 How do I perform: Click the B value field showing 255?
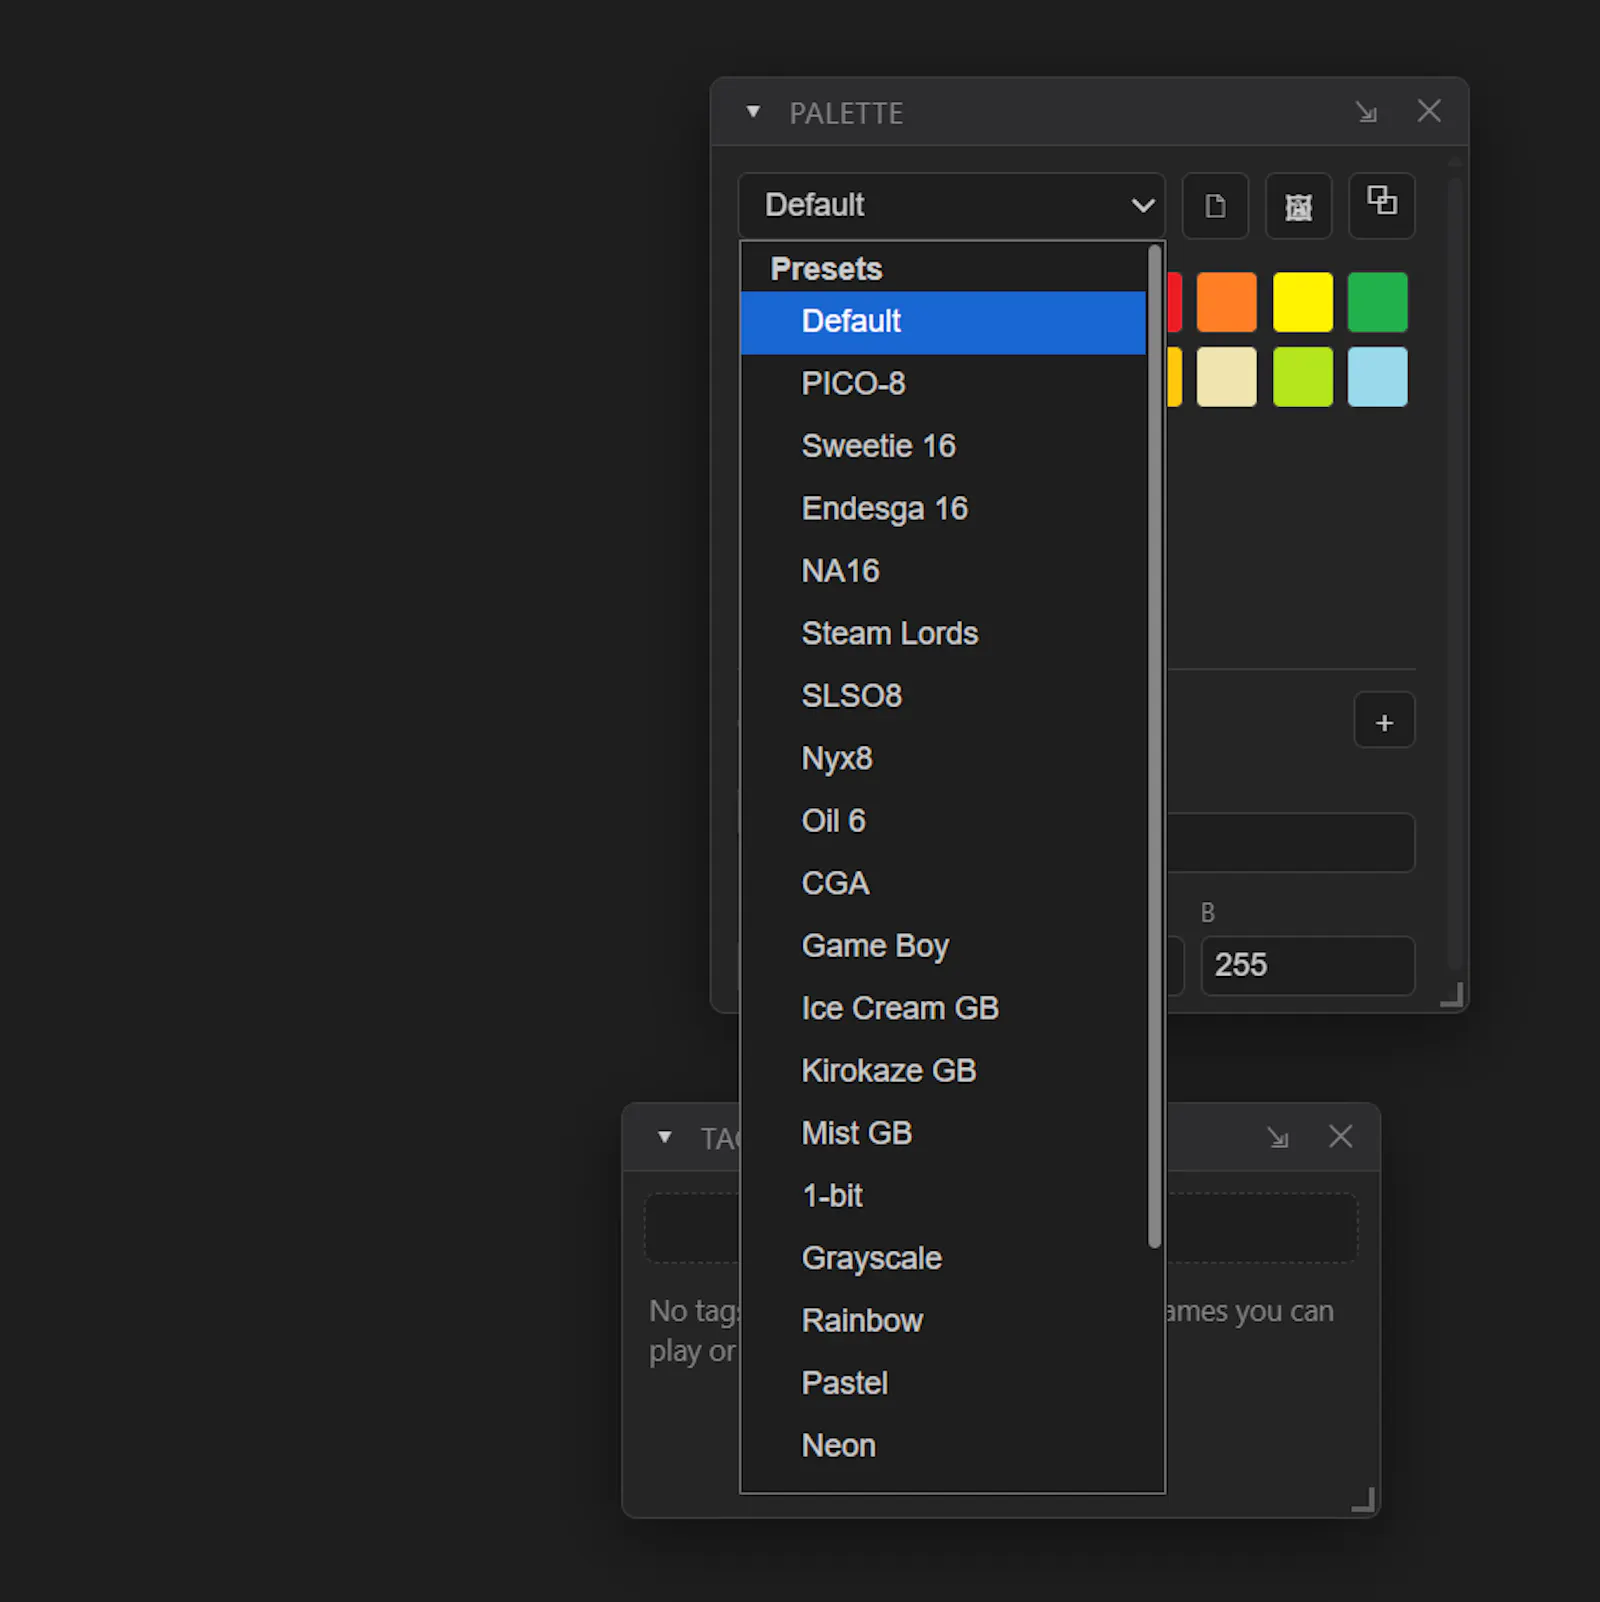pyautogui.click(x=1308, y=966)
